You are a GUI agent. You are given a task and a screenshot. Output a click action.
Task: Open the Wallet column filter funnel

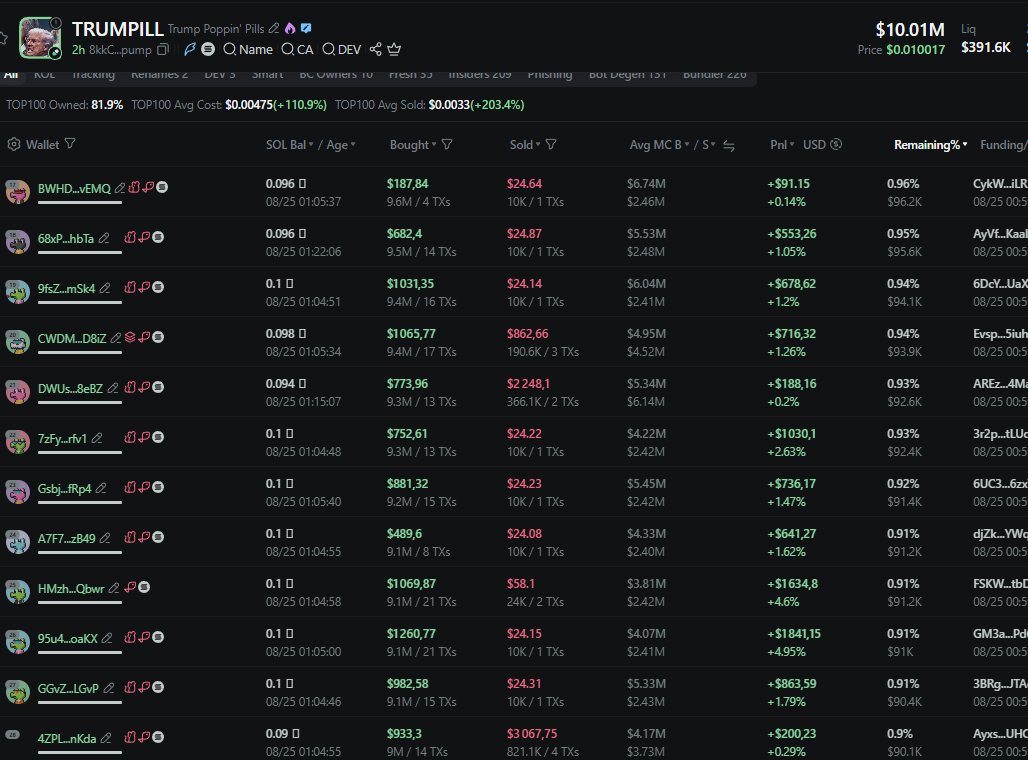70,144
